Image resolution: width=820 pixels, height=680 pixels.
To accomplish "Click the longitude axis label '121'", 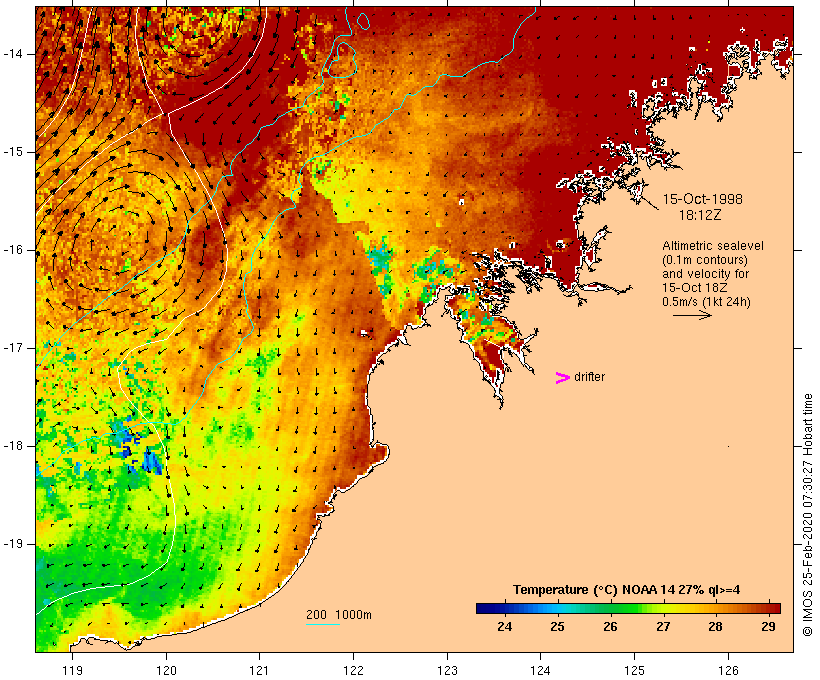I will coord(259,671).
